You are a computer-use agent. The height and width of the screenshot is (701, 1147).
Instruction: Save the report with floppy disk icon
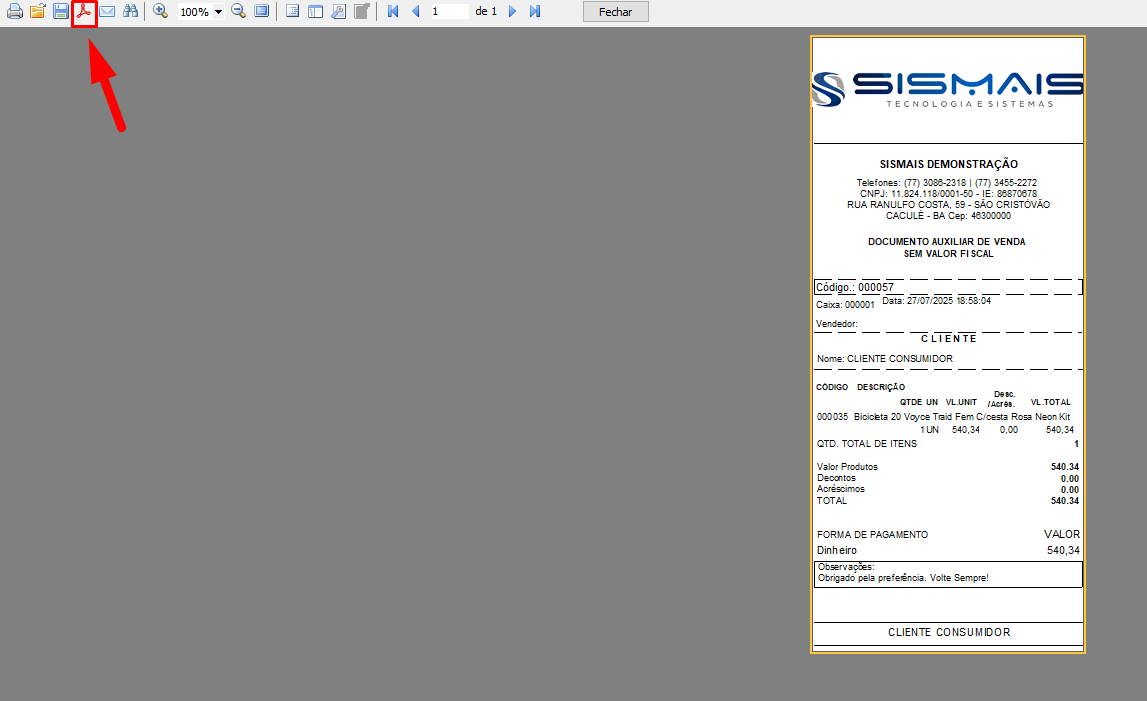pyautogui.click(x=61, y=12)
